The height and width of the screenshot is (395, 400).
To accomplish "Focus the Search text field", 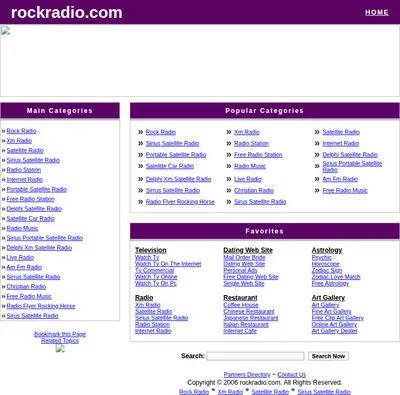I will point(255,356).
